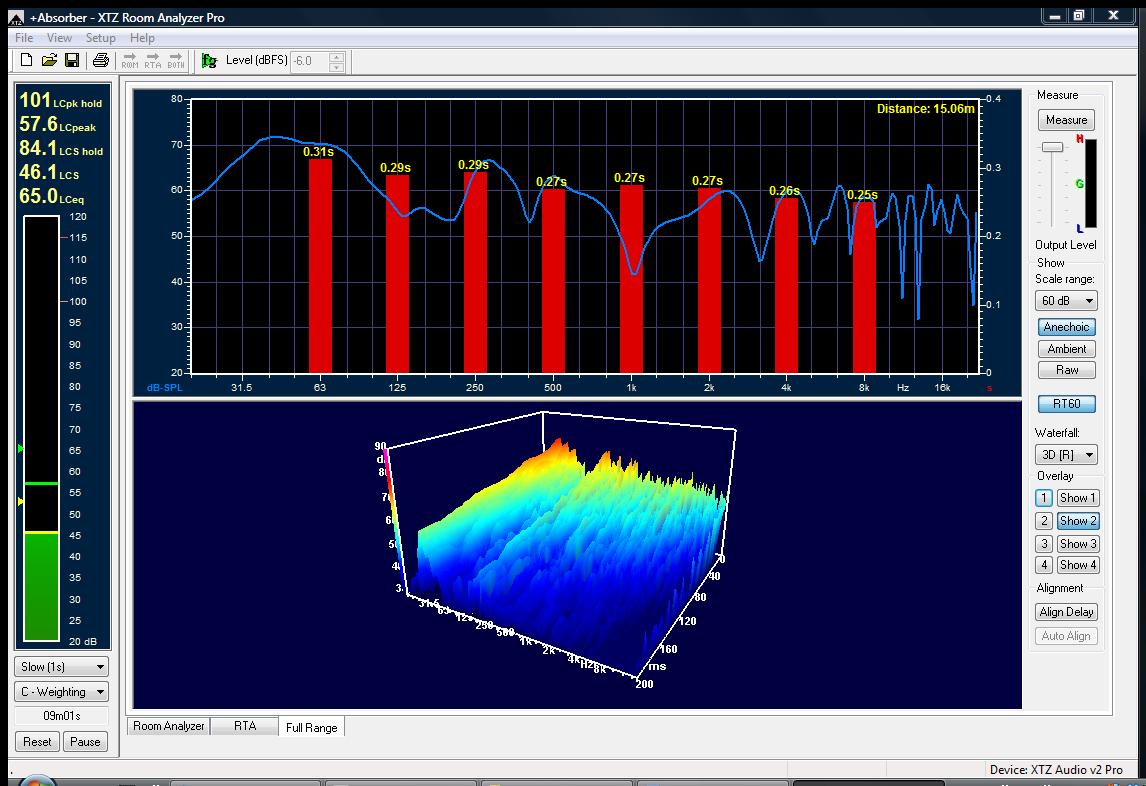Expand the Waterfall 3D [R] dropdown

point(1066,455)
